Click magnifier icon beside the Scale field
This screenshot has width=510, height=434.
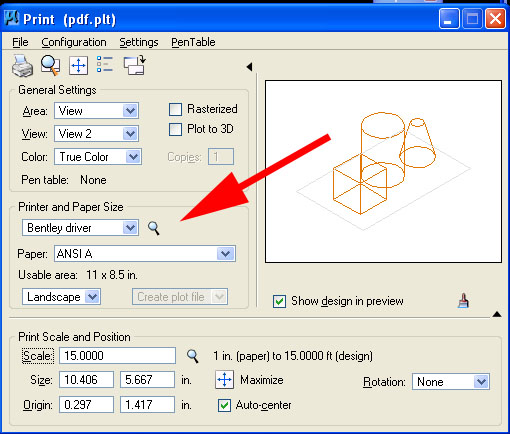[x=192, y=356]
